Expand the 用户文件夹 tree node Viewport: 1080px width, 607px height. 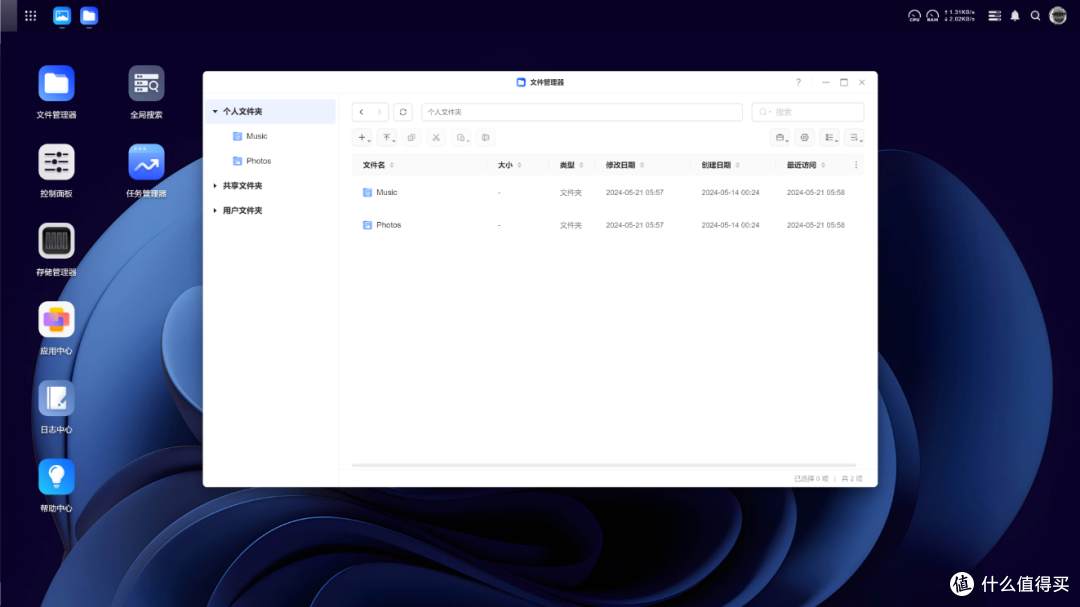[x=215, y=211]
